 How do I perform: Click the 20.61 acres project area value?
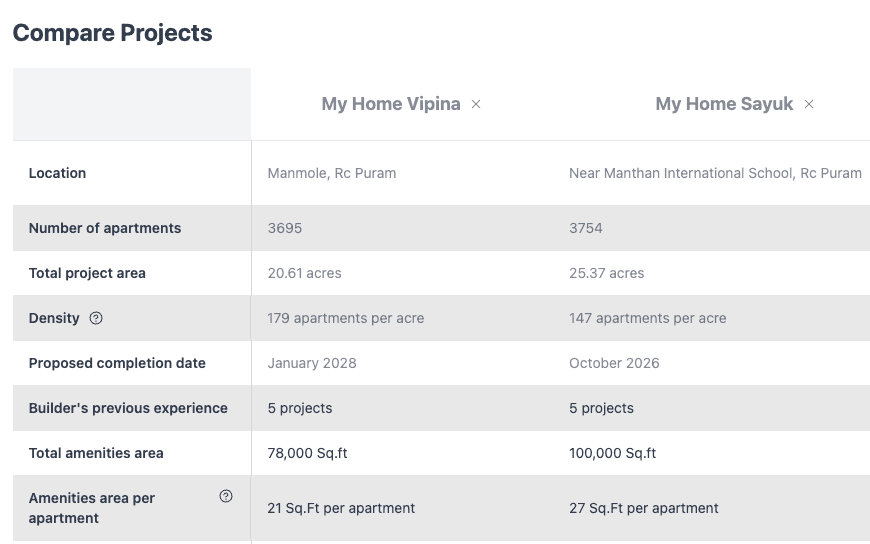click(305, 273)
